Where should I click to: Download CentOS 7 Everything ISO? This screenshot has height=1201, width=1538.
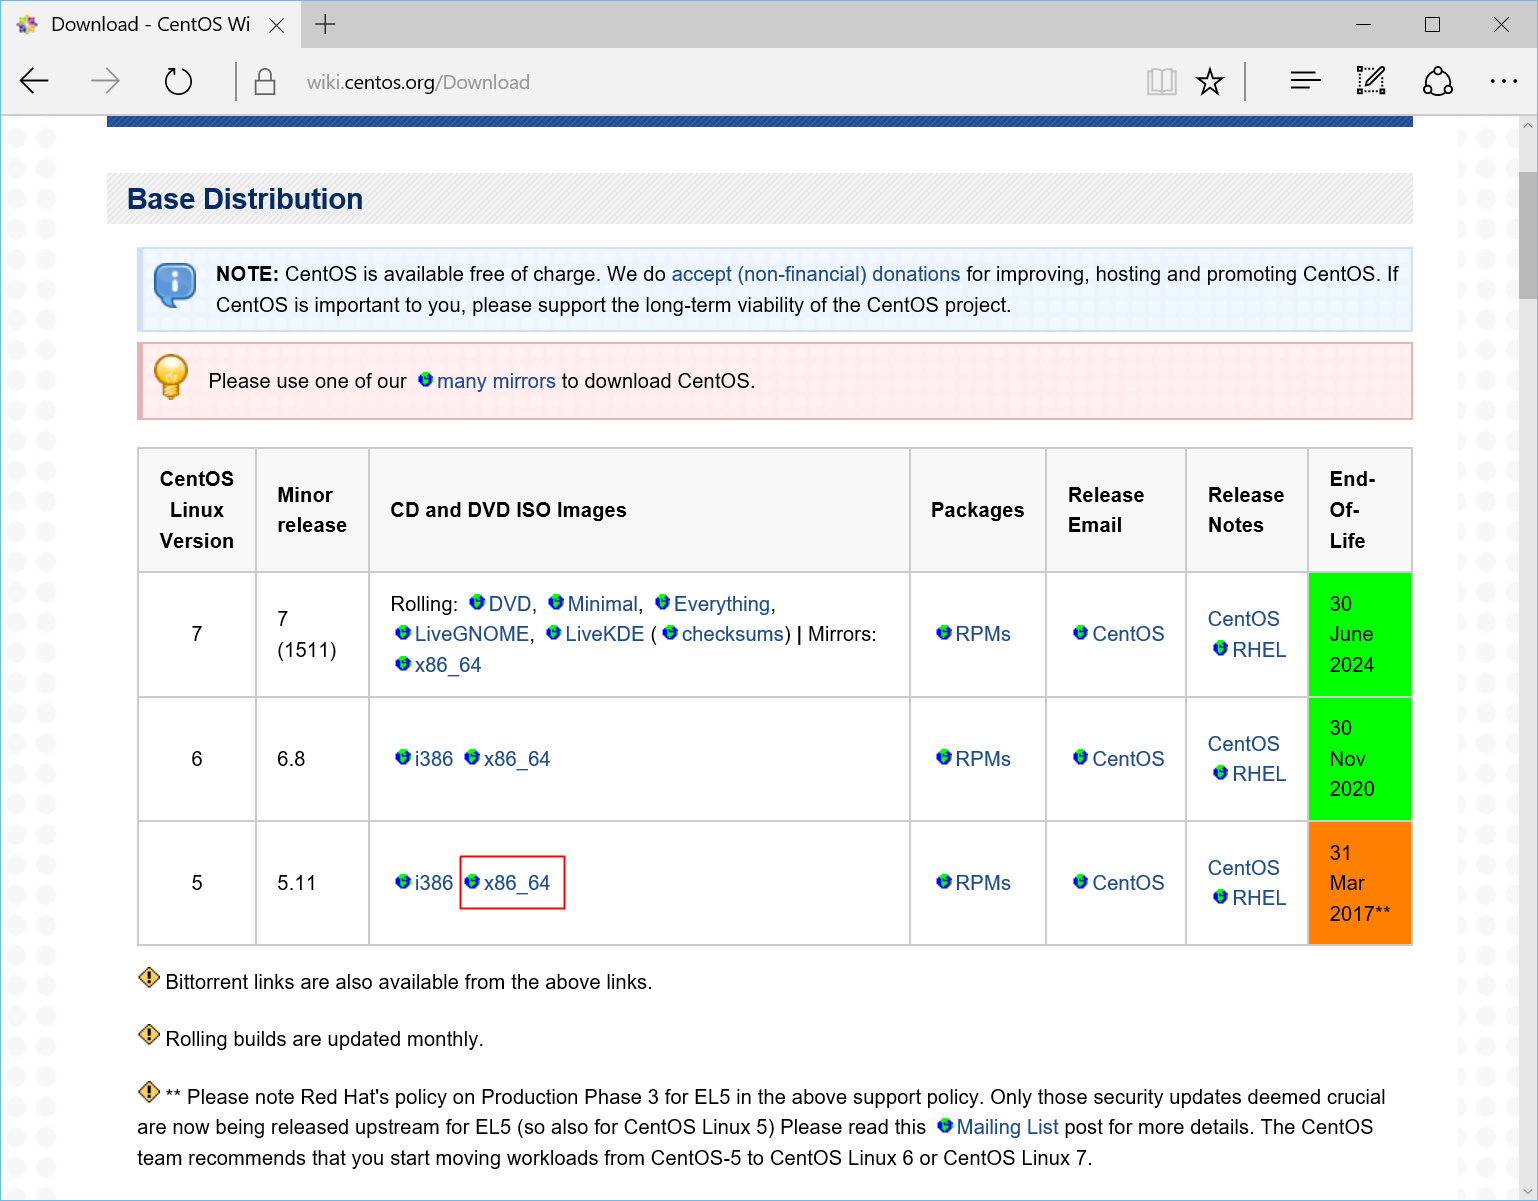[712, 604]
